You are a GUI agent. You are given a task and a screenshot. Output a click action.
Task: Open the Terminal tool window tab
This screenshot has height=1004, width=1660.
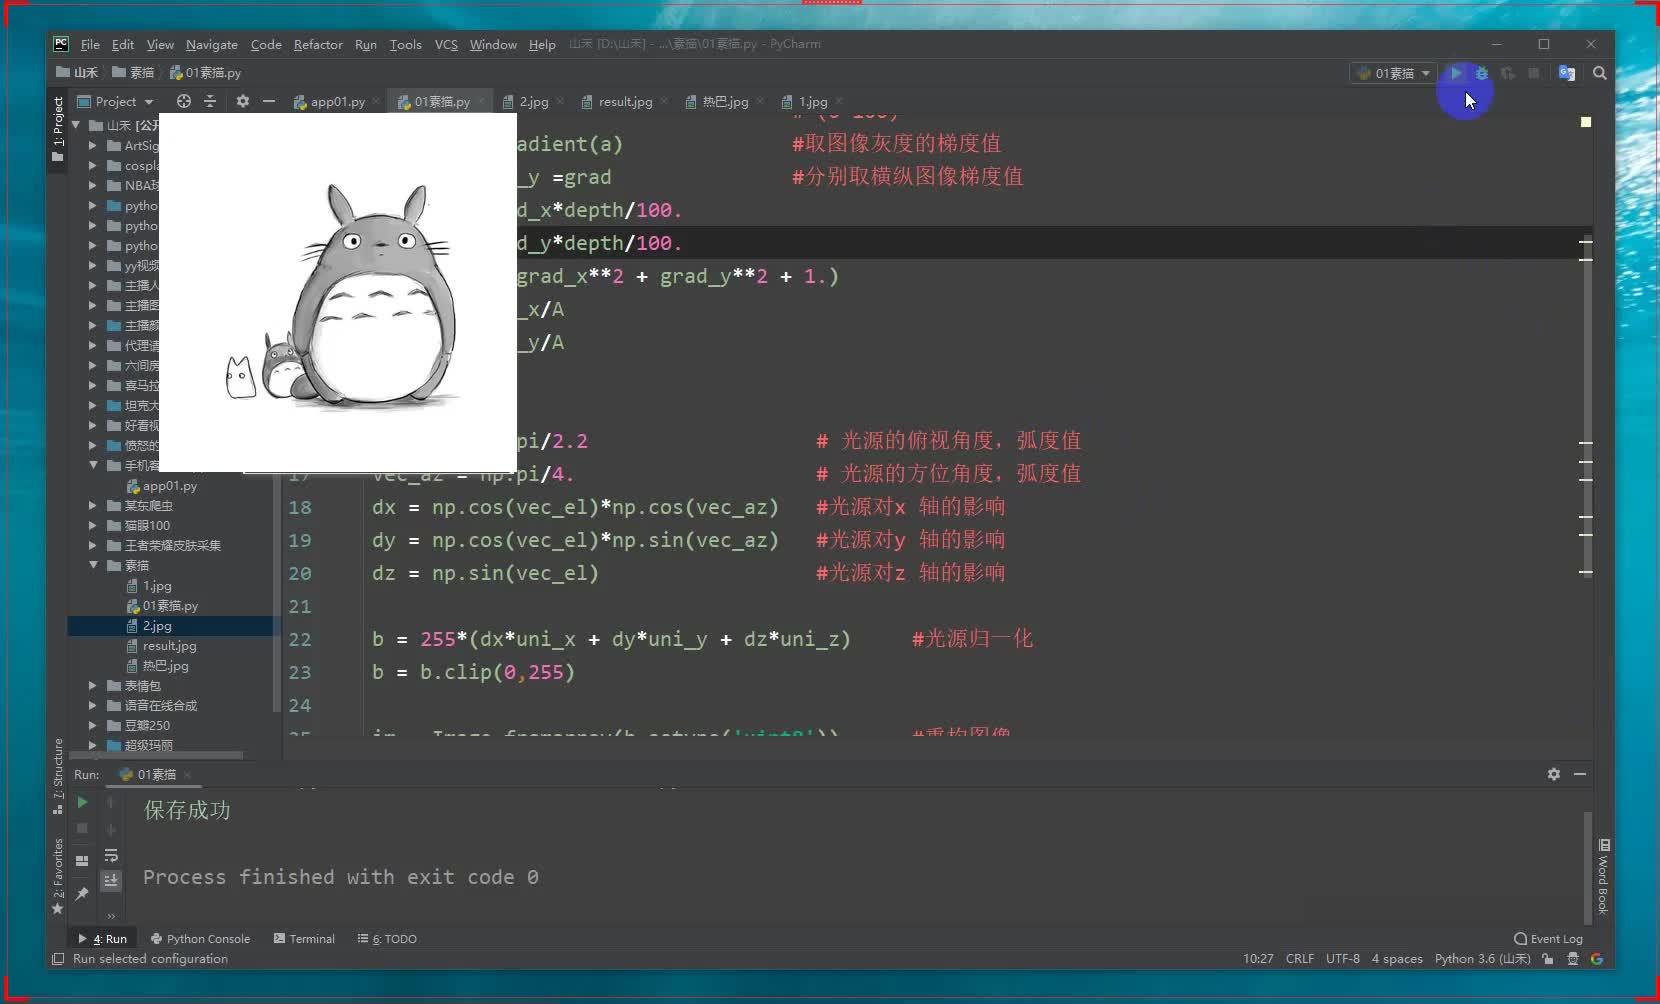pyautogui.click(x=303, y=938)
